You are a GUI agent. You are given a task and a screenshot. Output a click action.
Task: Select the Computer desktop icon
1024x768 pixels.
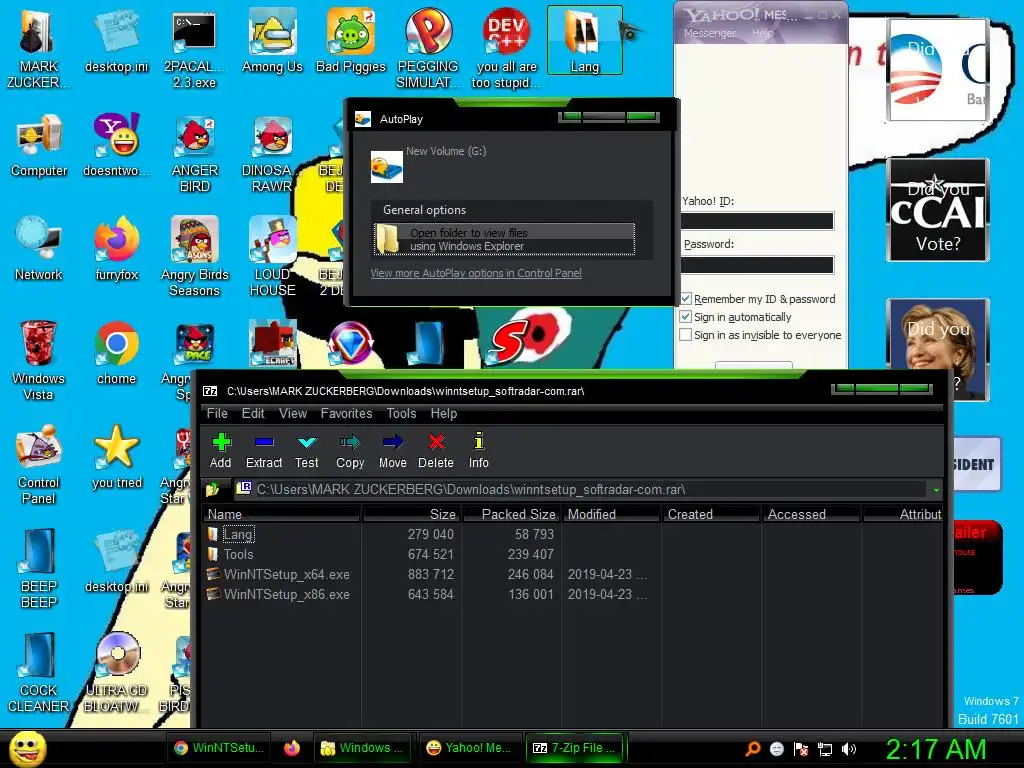pyautogui.click(x=39, y=146)
